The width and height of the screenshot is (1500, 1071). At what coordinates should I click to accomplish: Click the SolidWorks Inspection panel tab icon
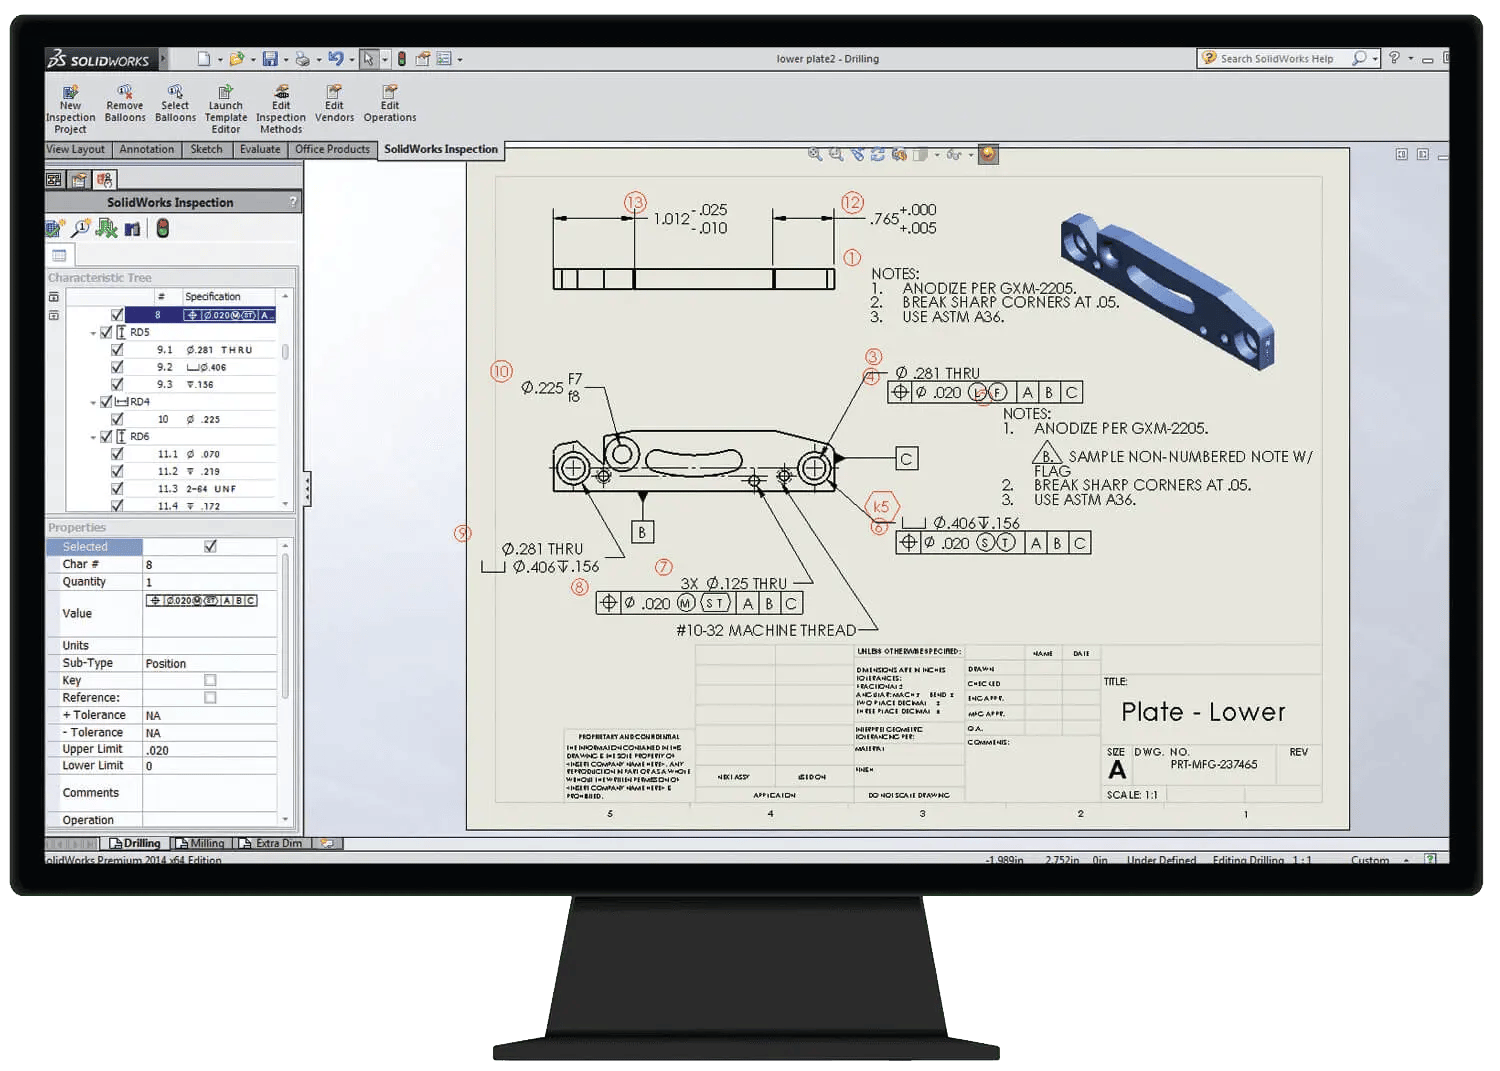point(104,180)
